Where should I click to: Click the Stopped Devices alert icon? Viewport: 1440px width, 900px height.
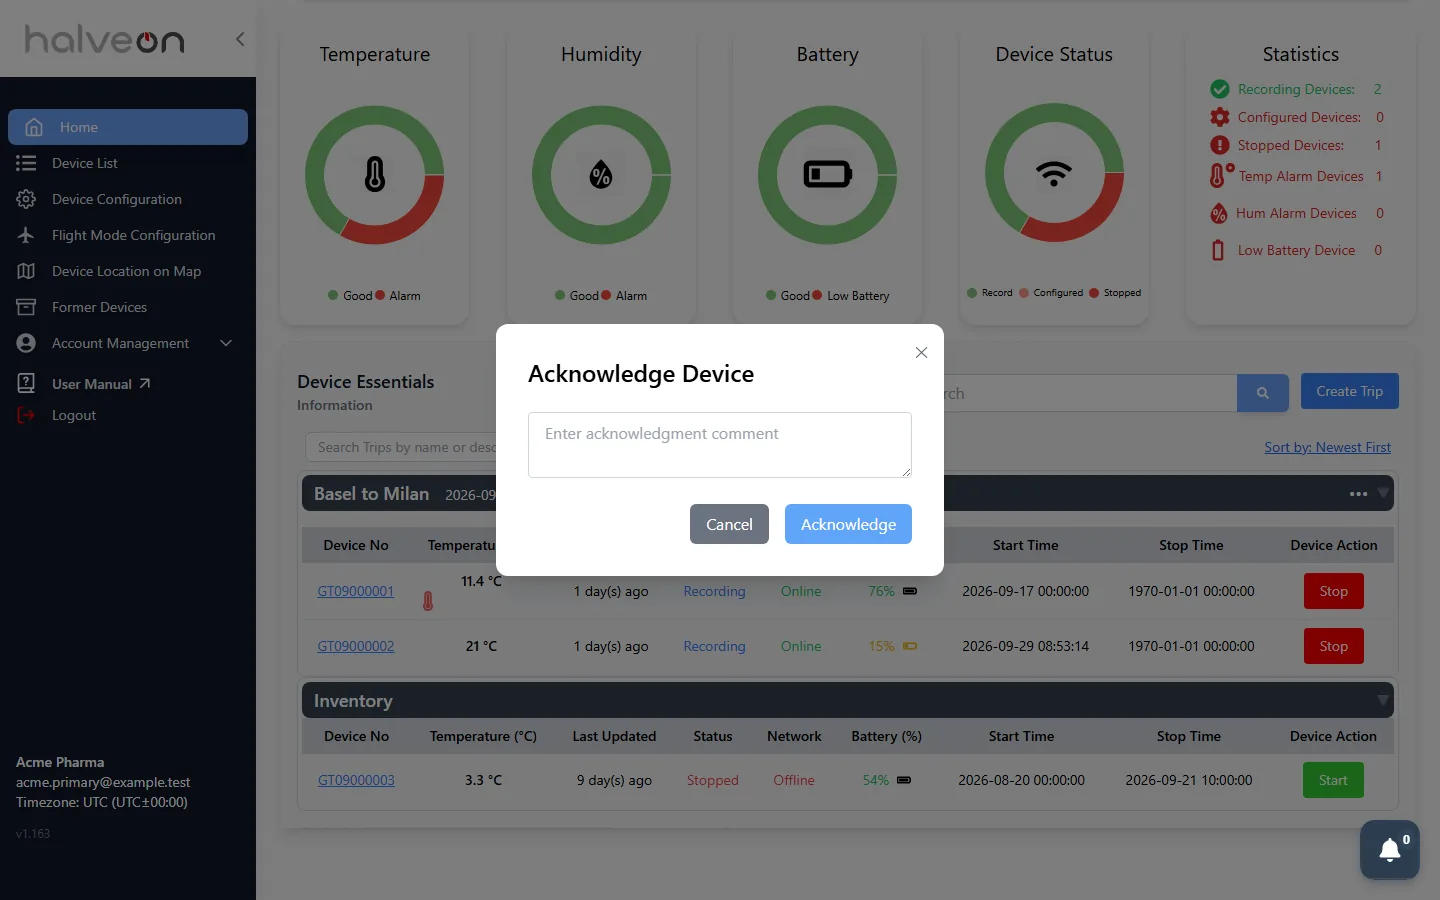1219,145
